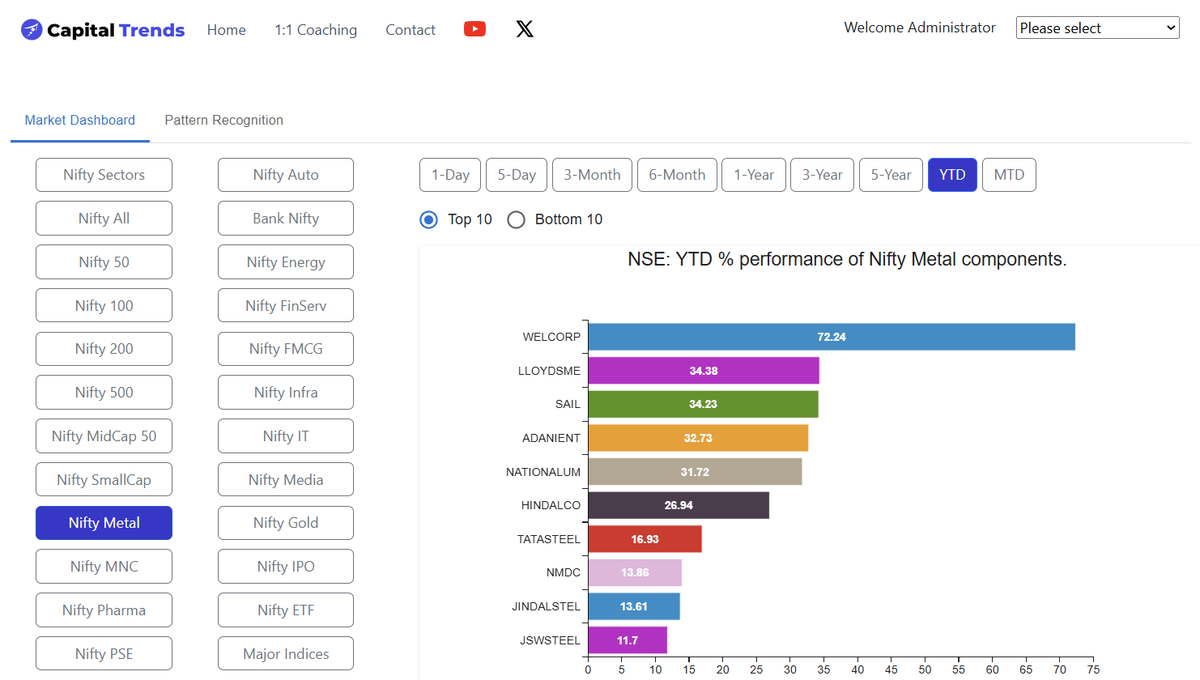This screenshot has height=680, width=1200.
Task: Choose the Nifty 100 button
Action: click(x=104, y=306)
